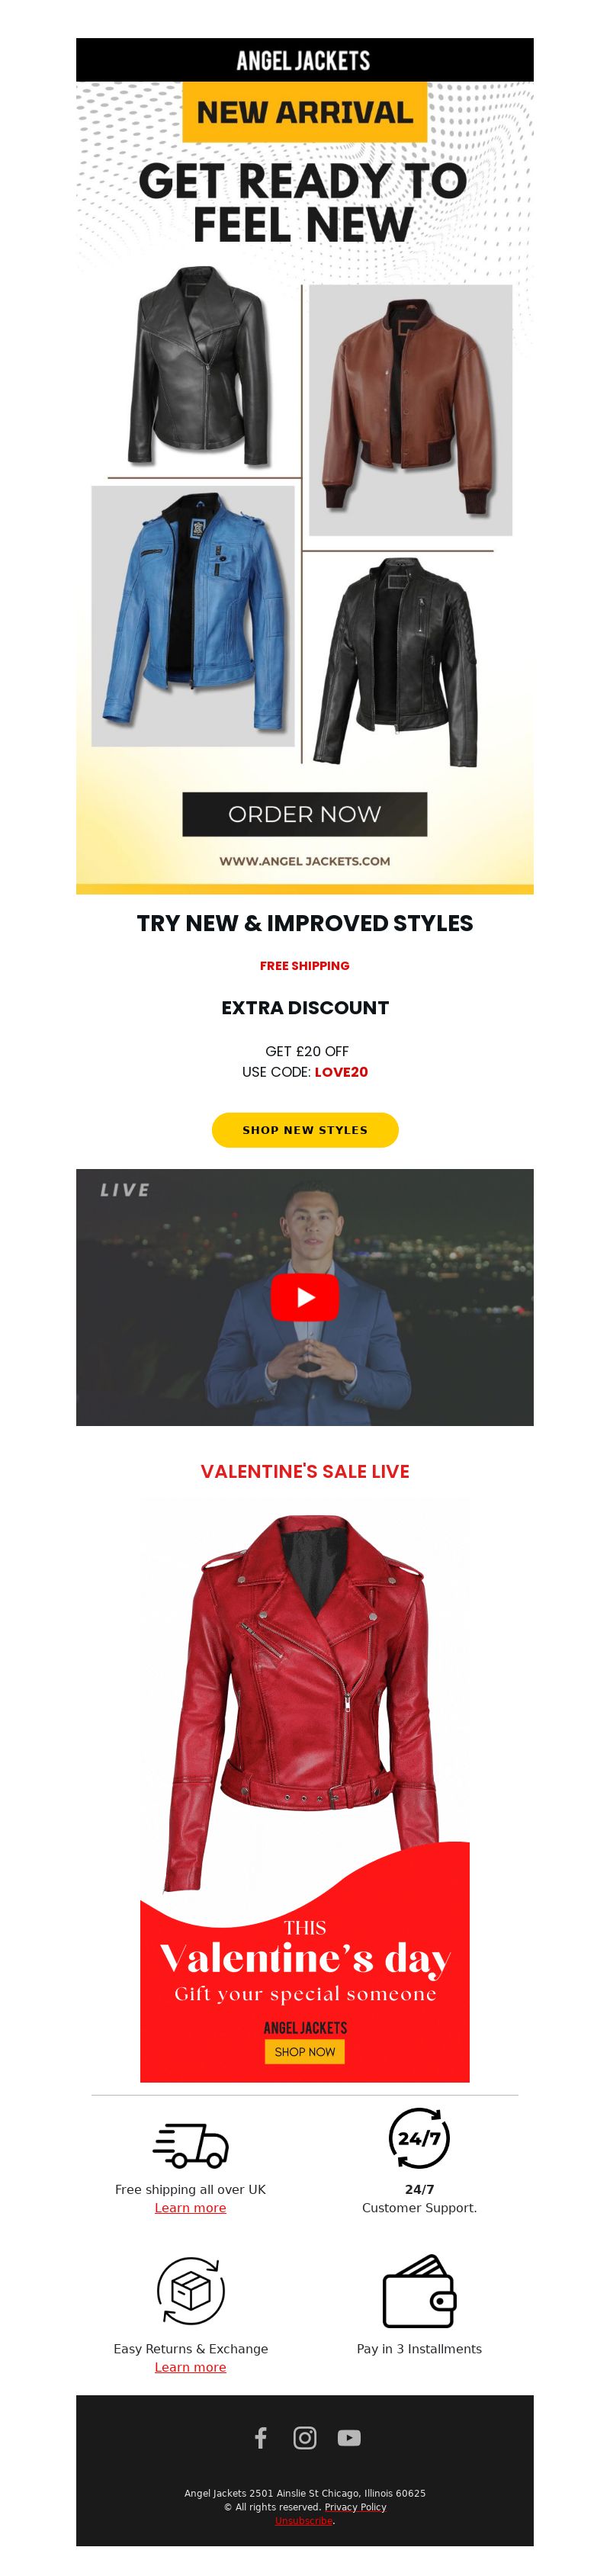Screen dimensions: 610x2576
Task: Click the red Valentine's jacket image
Action: pyautogui.click(x=305, y=1705)
